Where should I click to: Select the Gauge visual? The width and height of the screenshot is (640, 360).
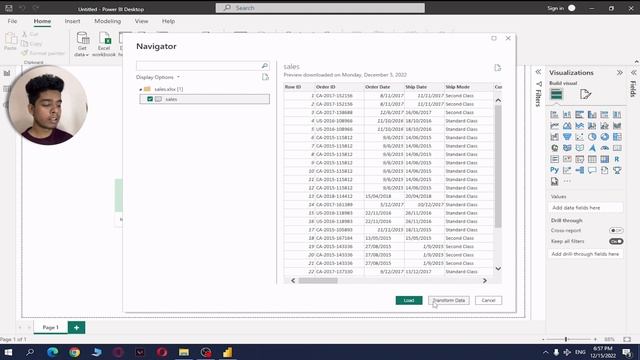[604, 148]
